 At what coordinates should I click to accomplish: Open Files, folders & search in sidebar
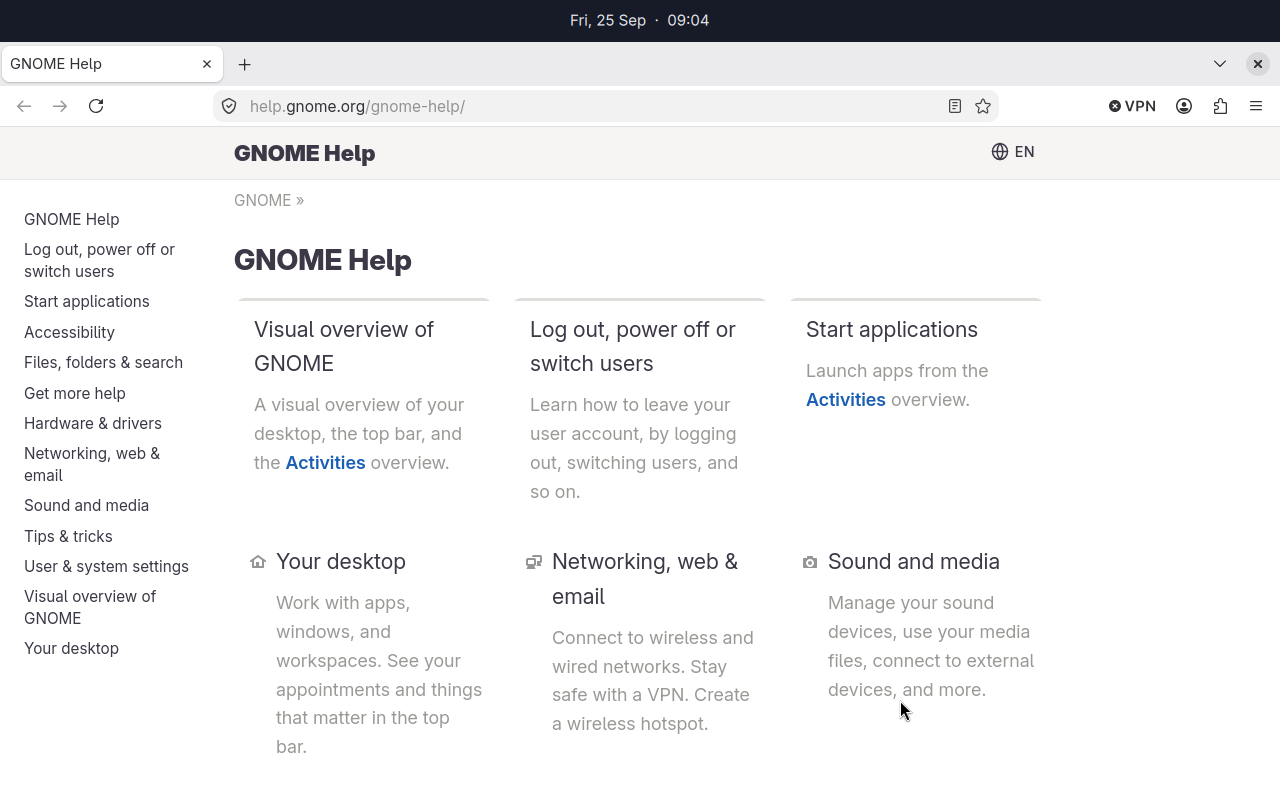(x=104, y=362)
